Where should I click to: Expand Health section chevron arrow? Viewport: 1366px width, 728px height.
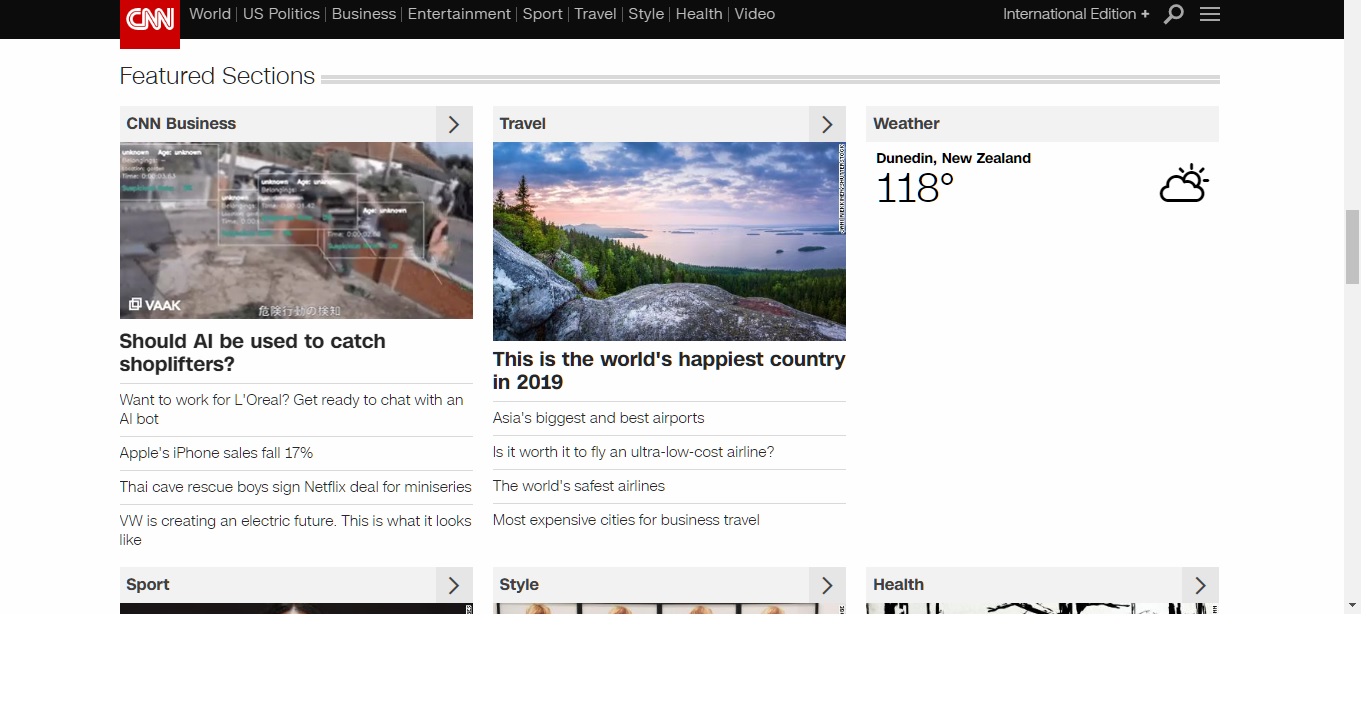[x=1200, y=585]
